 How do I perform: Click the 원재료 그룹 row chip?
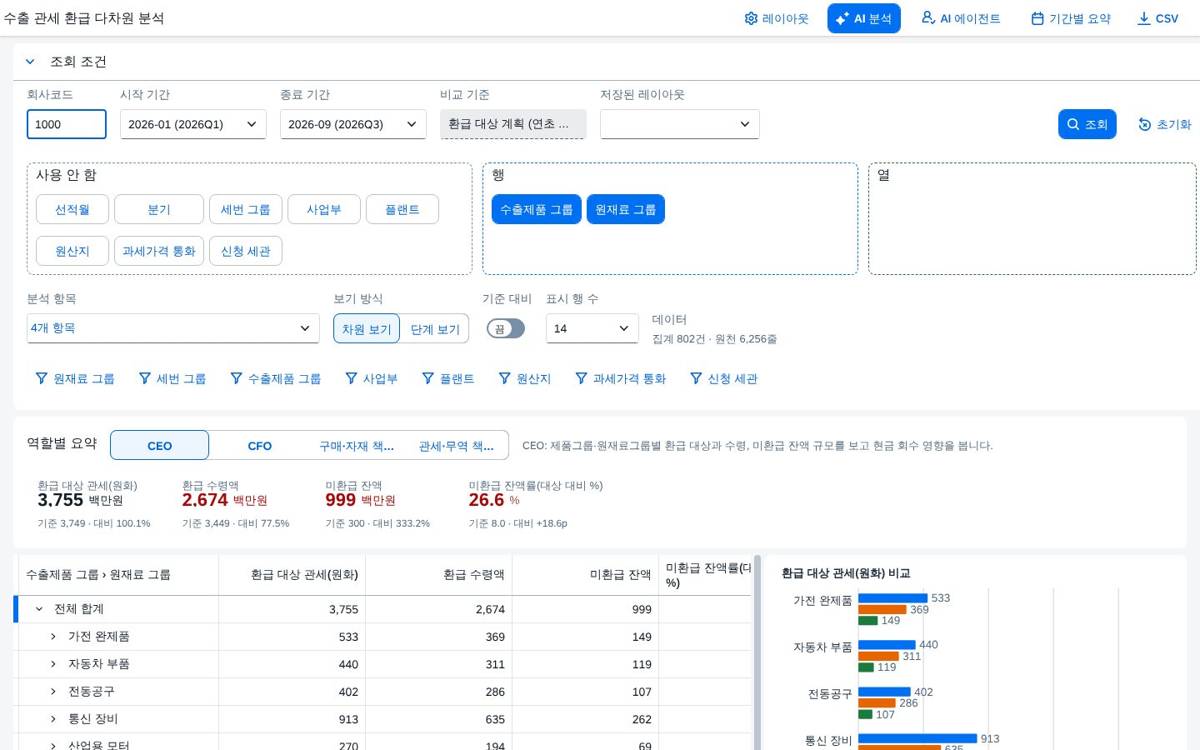pos(626,209)
